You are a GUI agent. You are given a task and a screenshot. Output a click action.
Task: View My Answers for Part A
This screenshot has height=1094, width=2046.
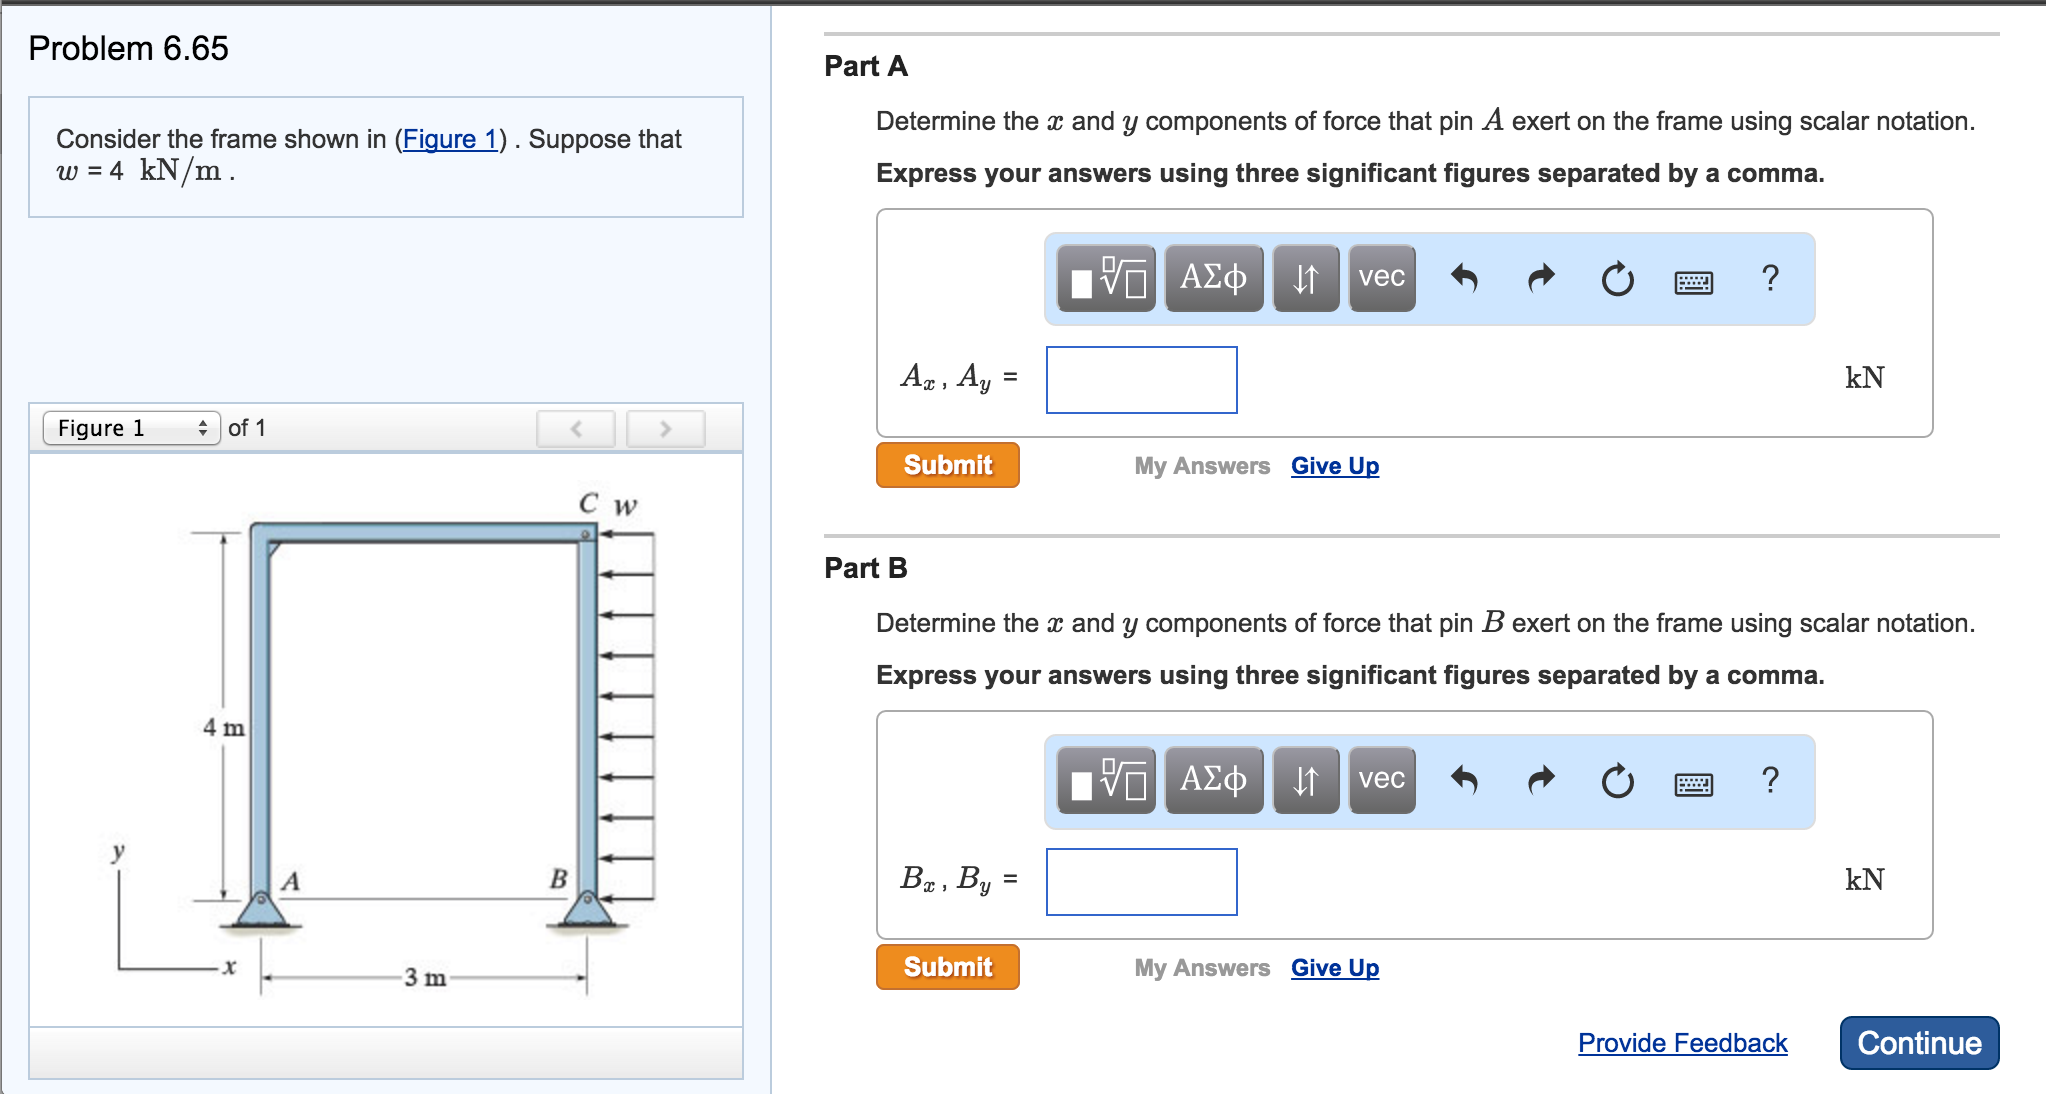1200,465
